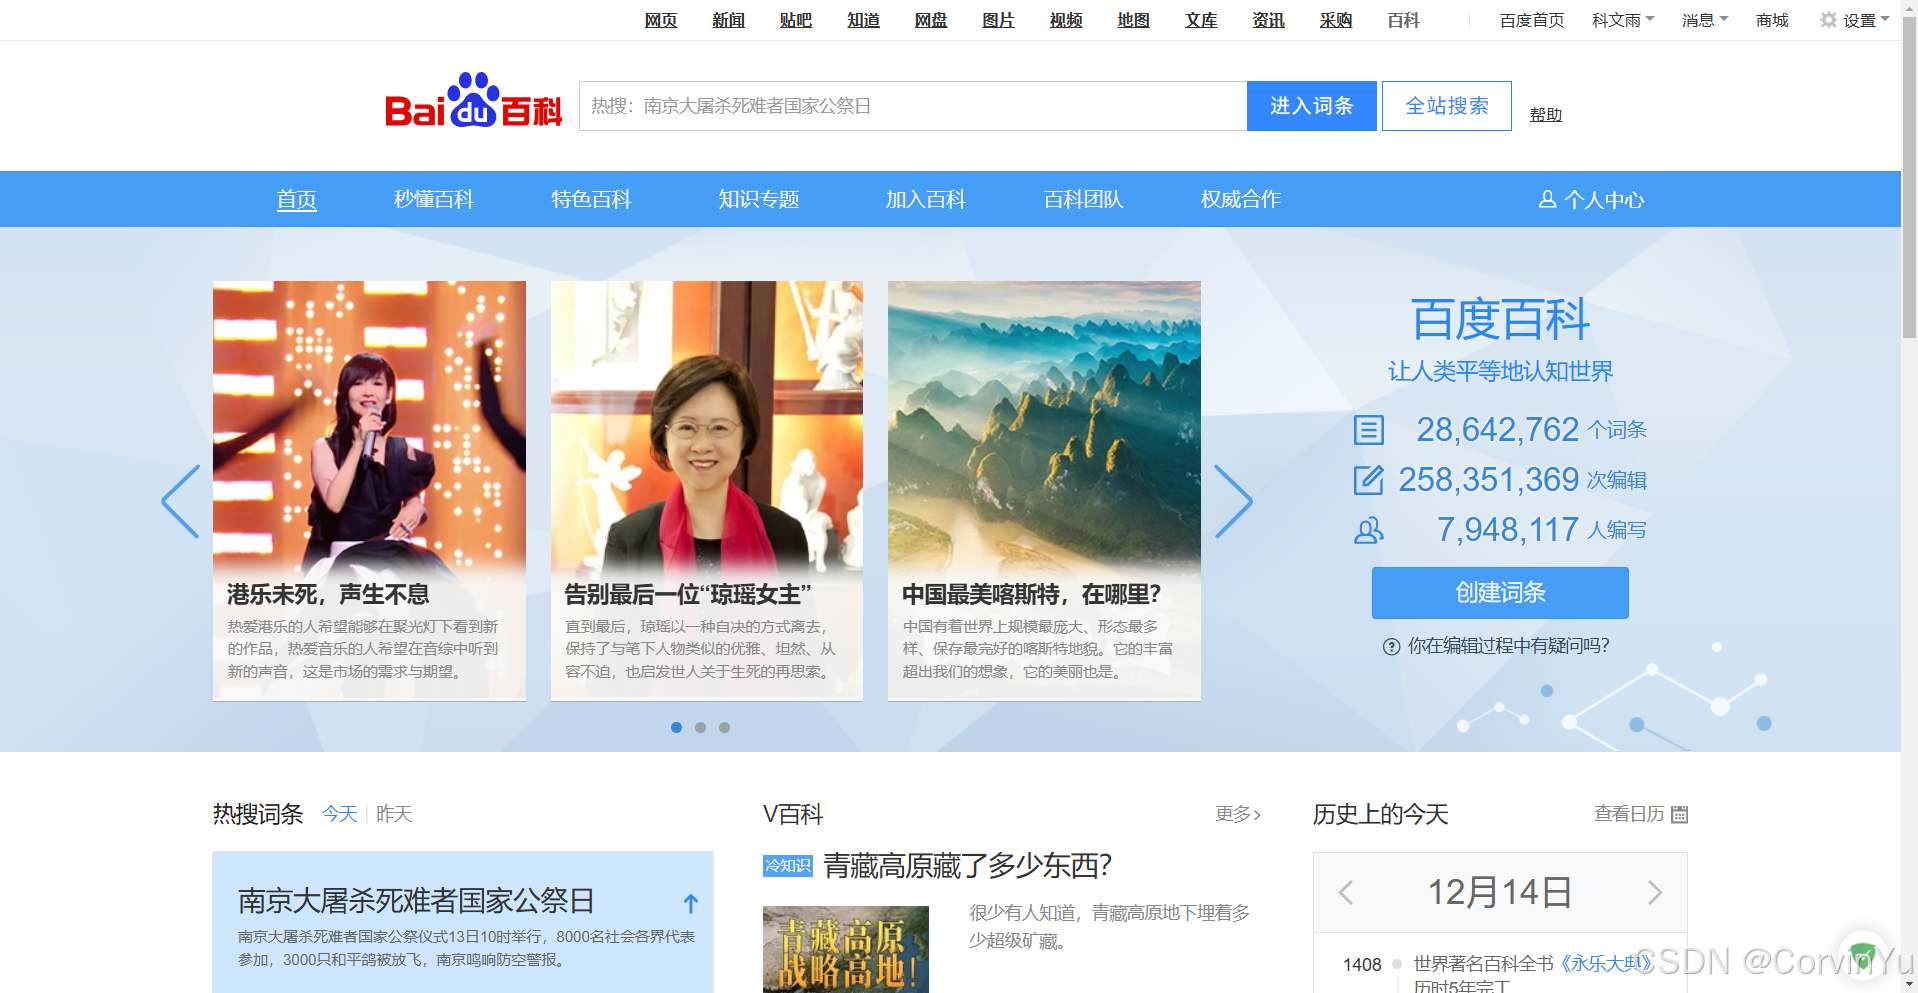Click the question mark help icon
Viewport: 1918px width, 993px height.
pyautogui.click(x=1391, y=647)
